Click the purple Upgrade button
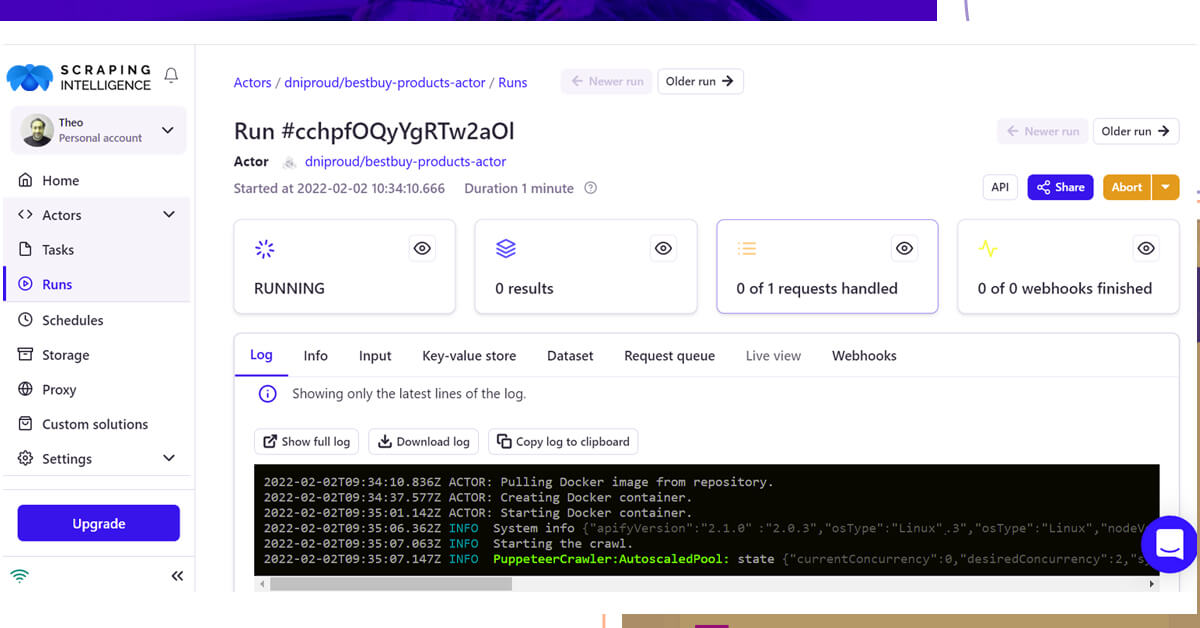Screen dimensions: 1200x628 coord(98,524)
